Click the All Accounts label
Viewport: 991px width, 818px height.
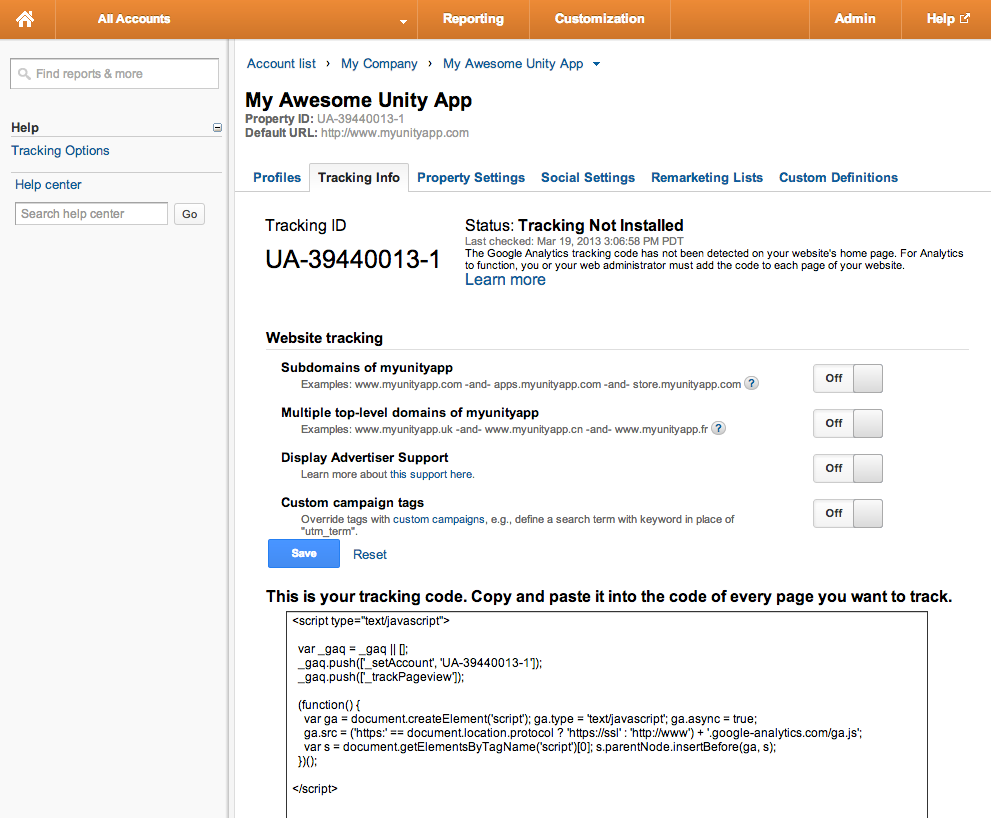point(134,19)
